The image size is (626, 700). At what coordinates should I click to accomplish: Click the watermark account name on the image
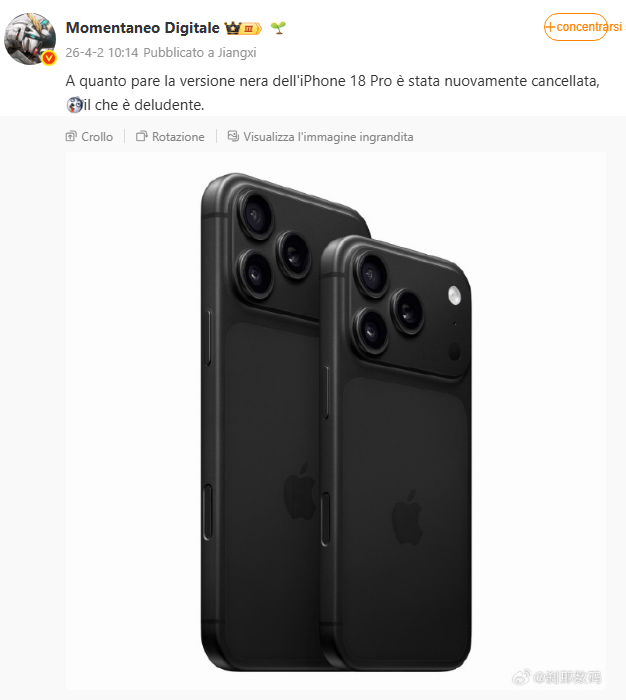tap(568, 677)
